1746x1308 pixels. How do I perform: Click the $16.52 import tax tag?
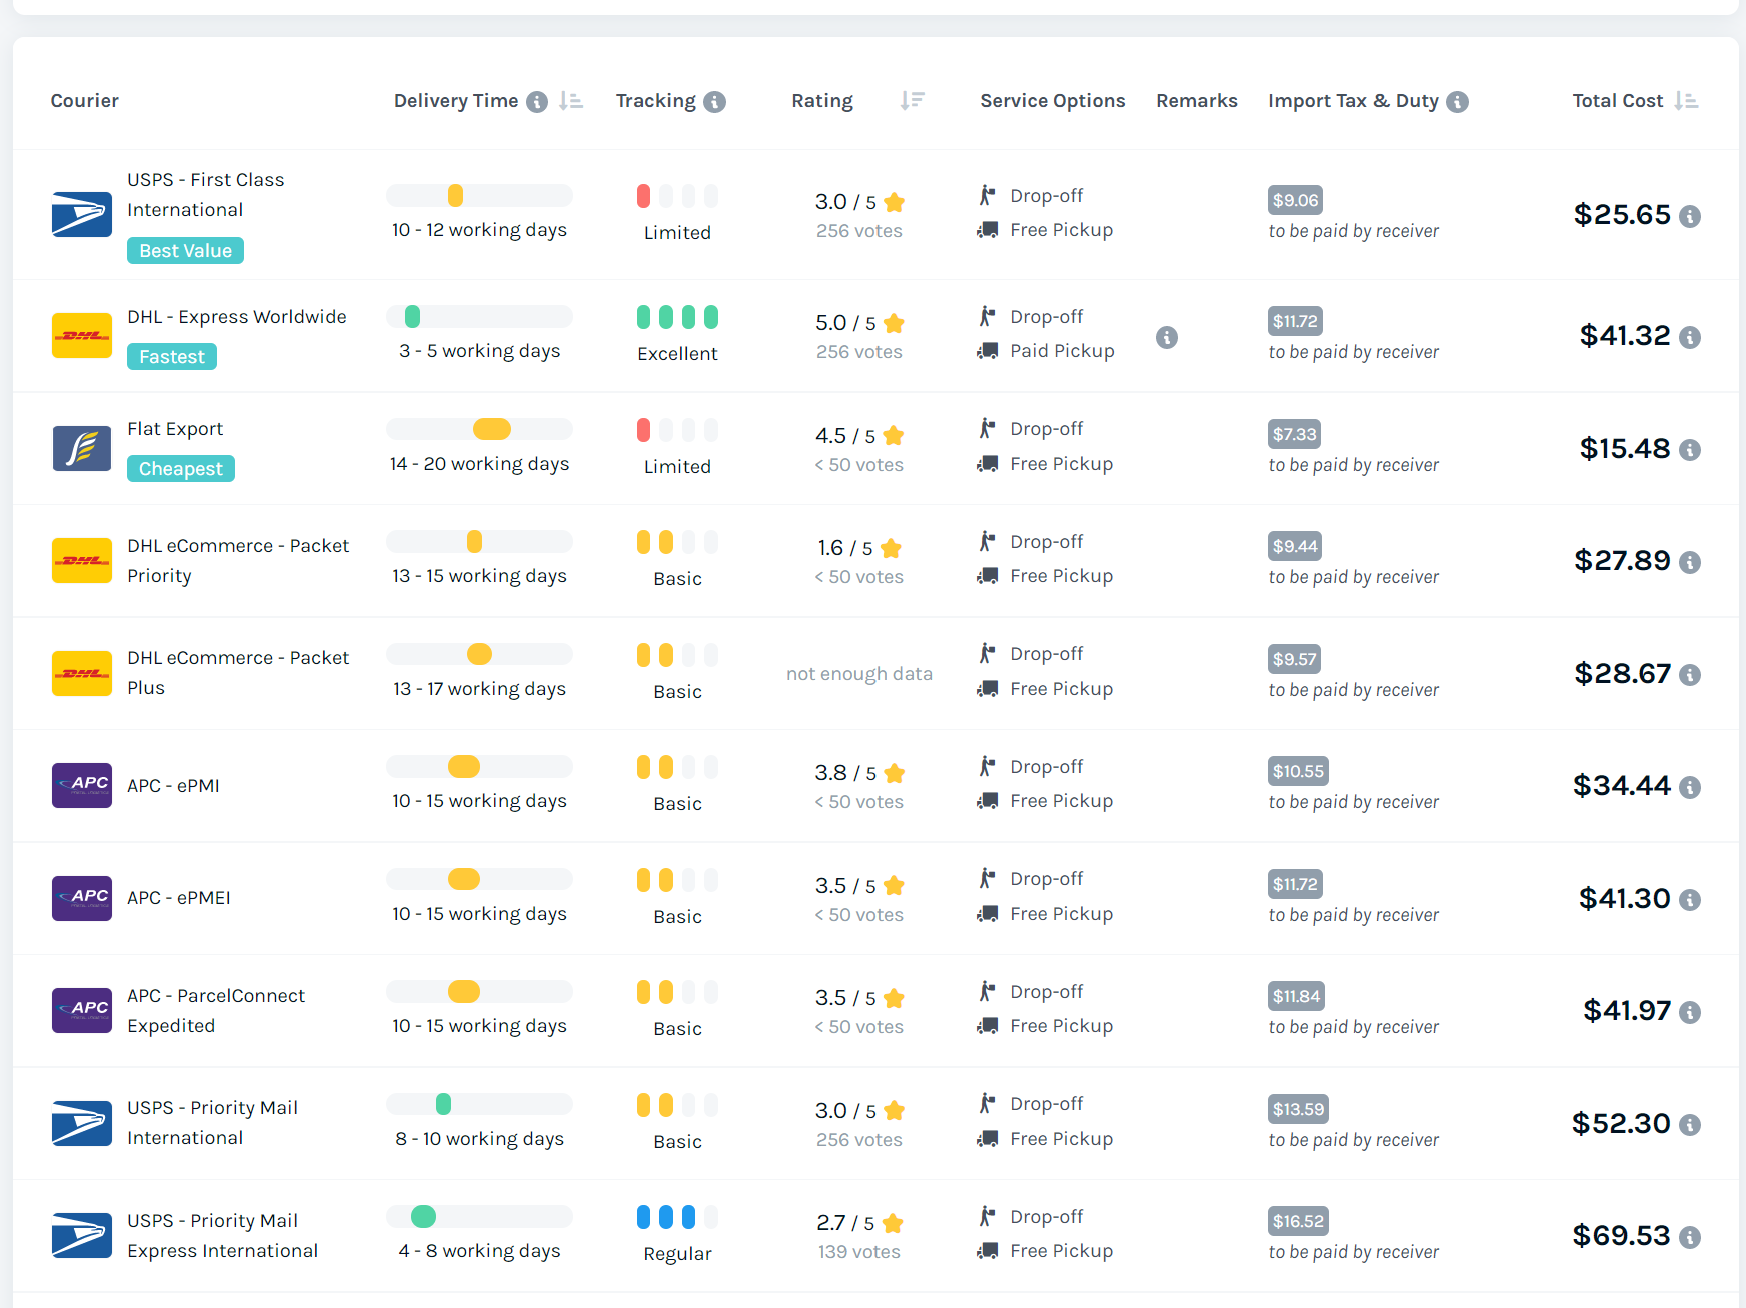1298,1221
